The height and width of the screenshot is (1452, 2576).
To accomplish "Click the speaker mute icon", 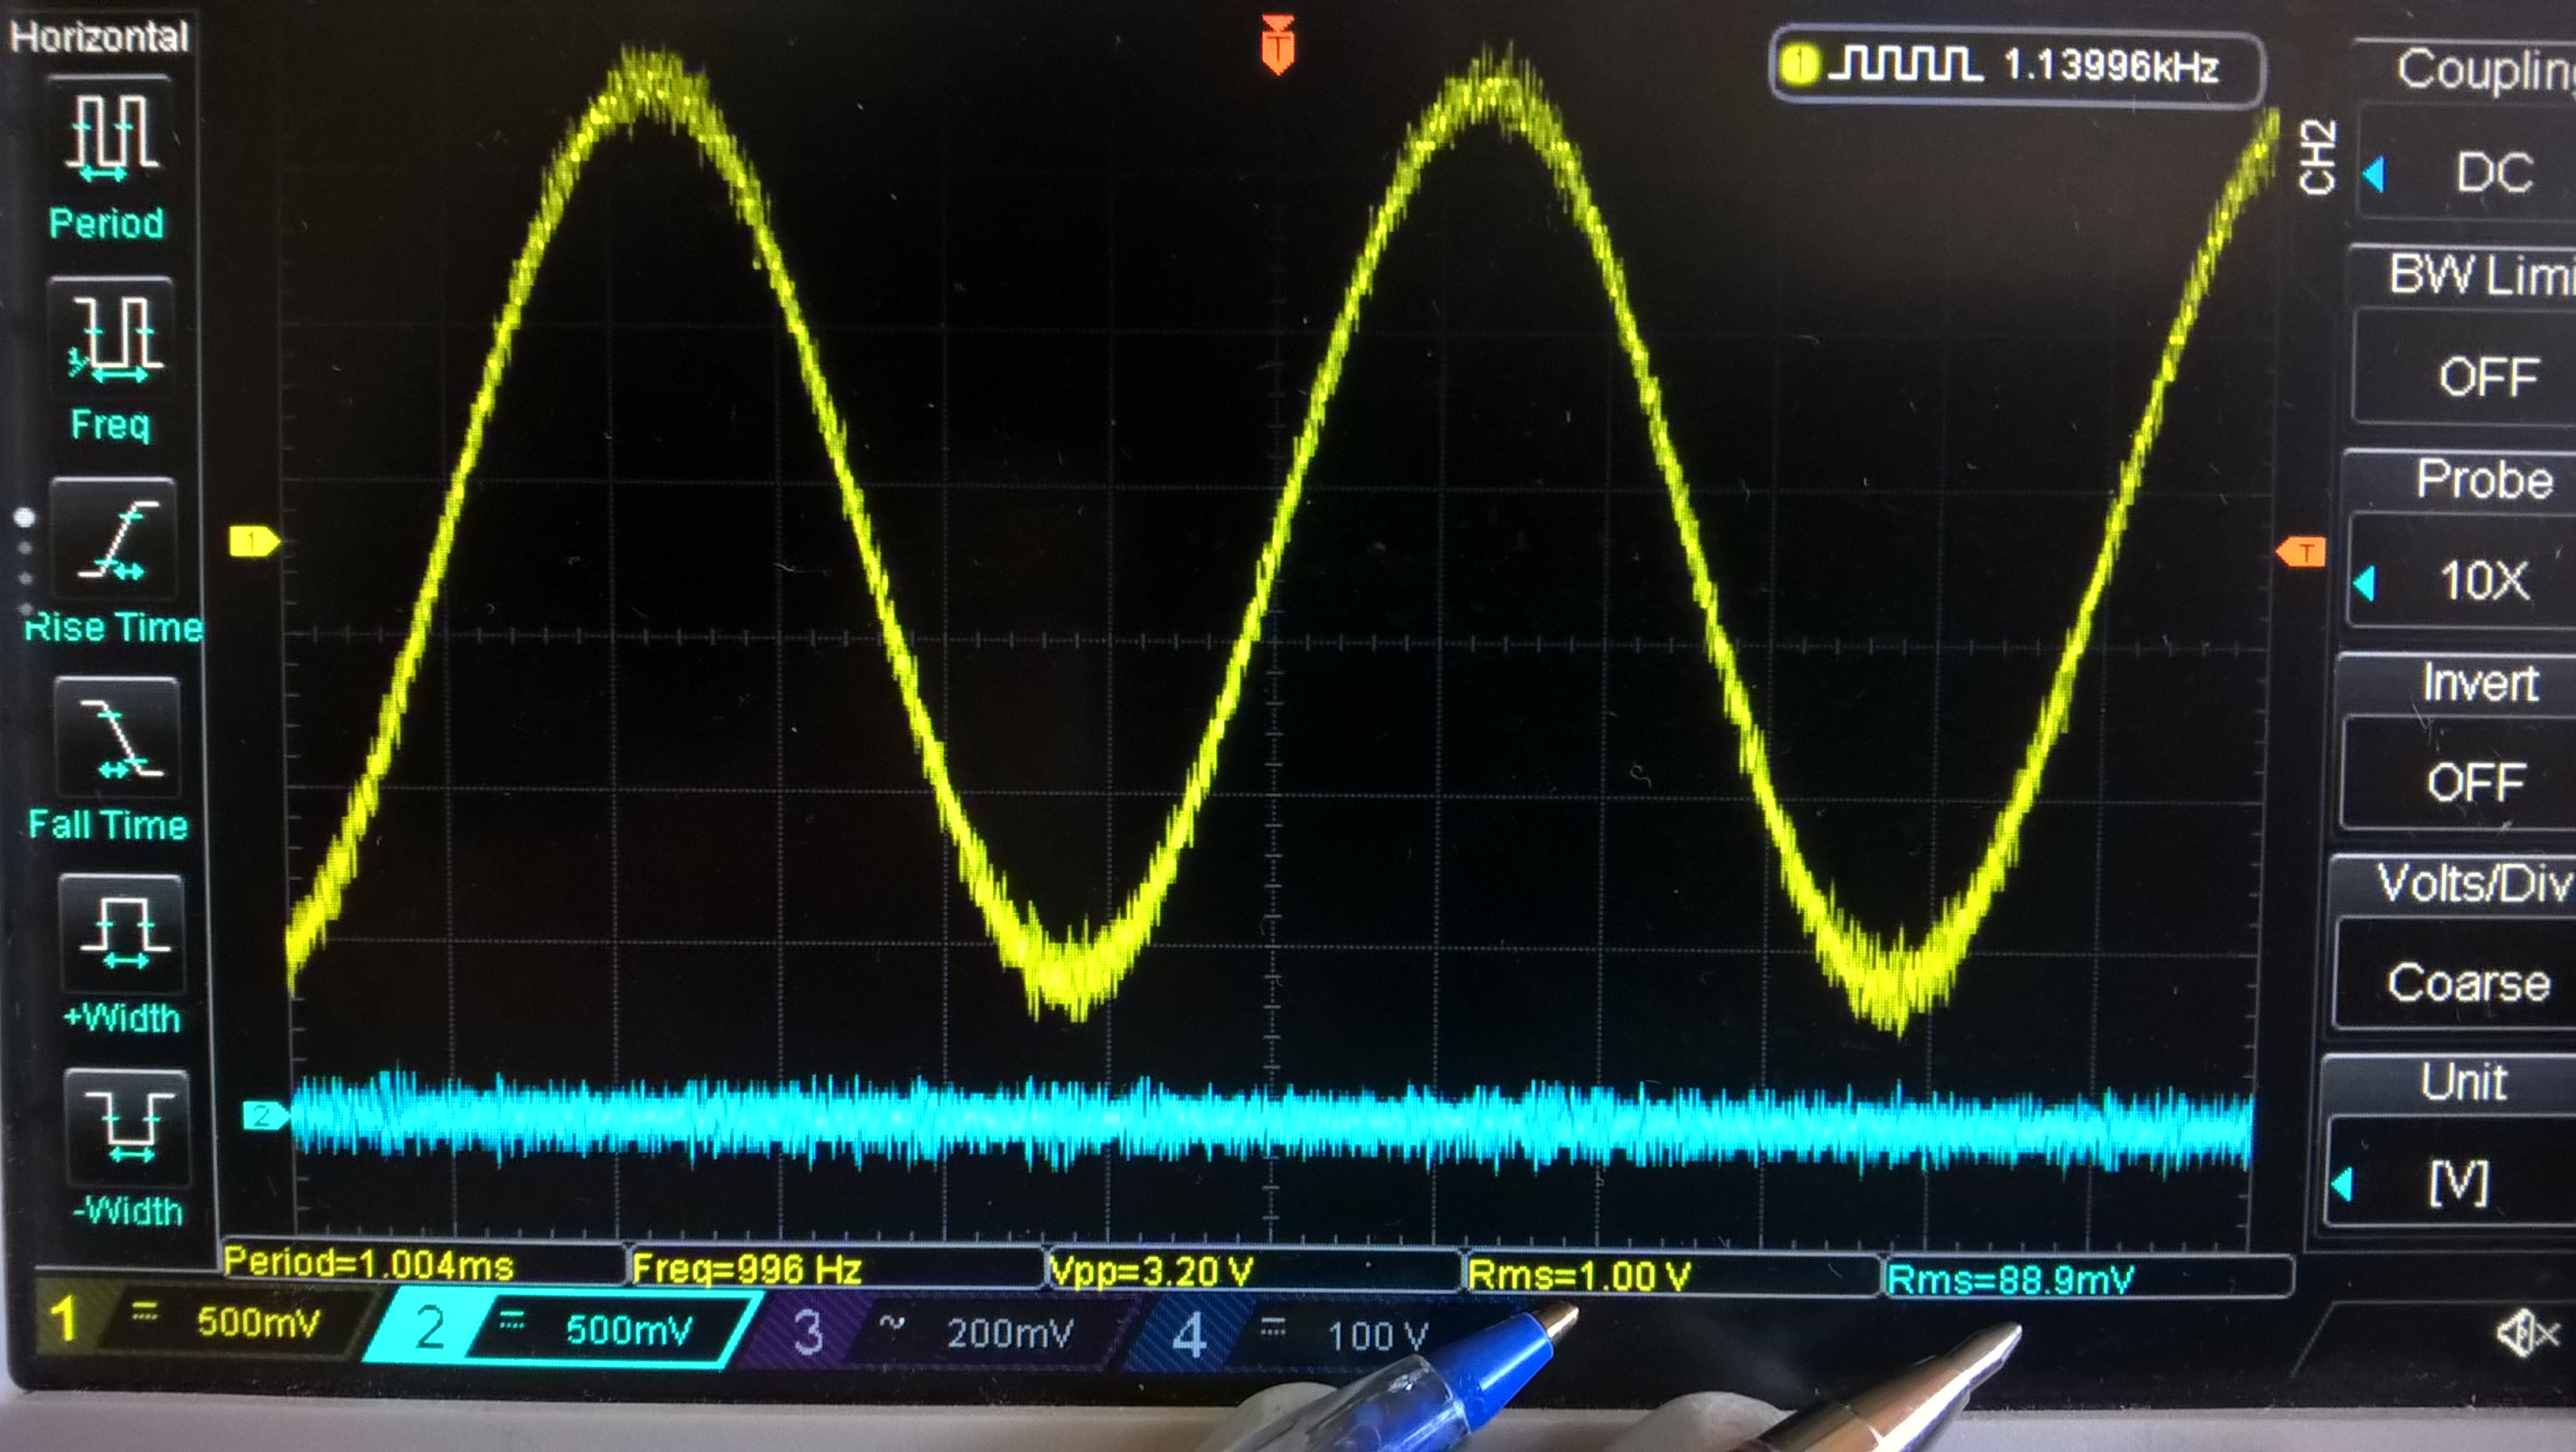I will 2527,1332.
